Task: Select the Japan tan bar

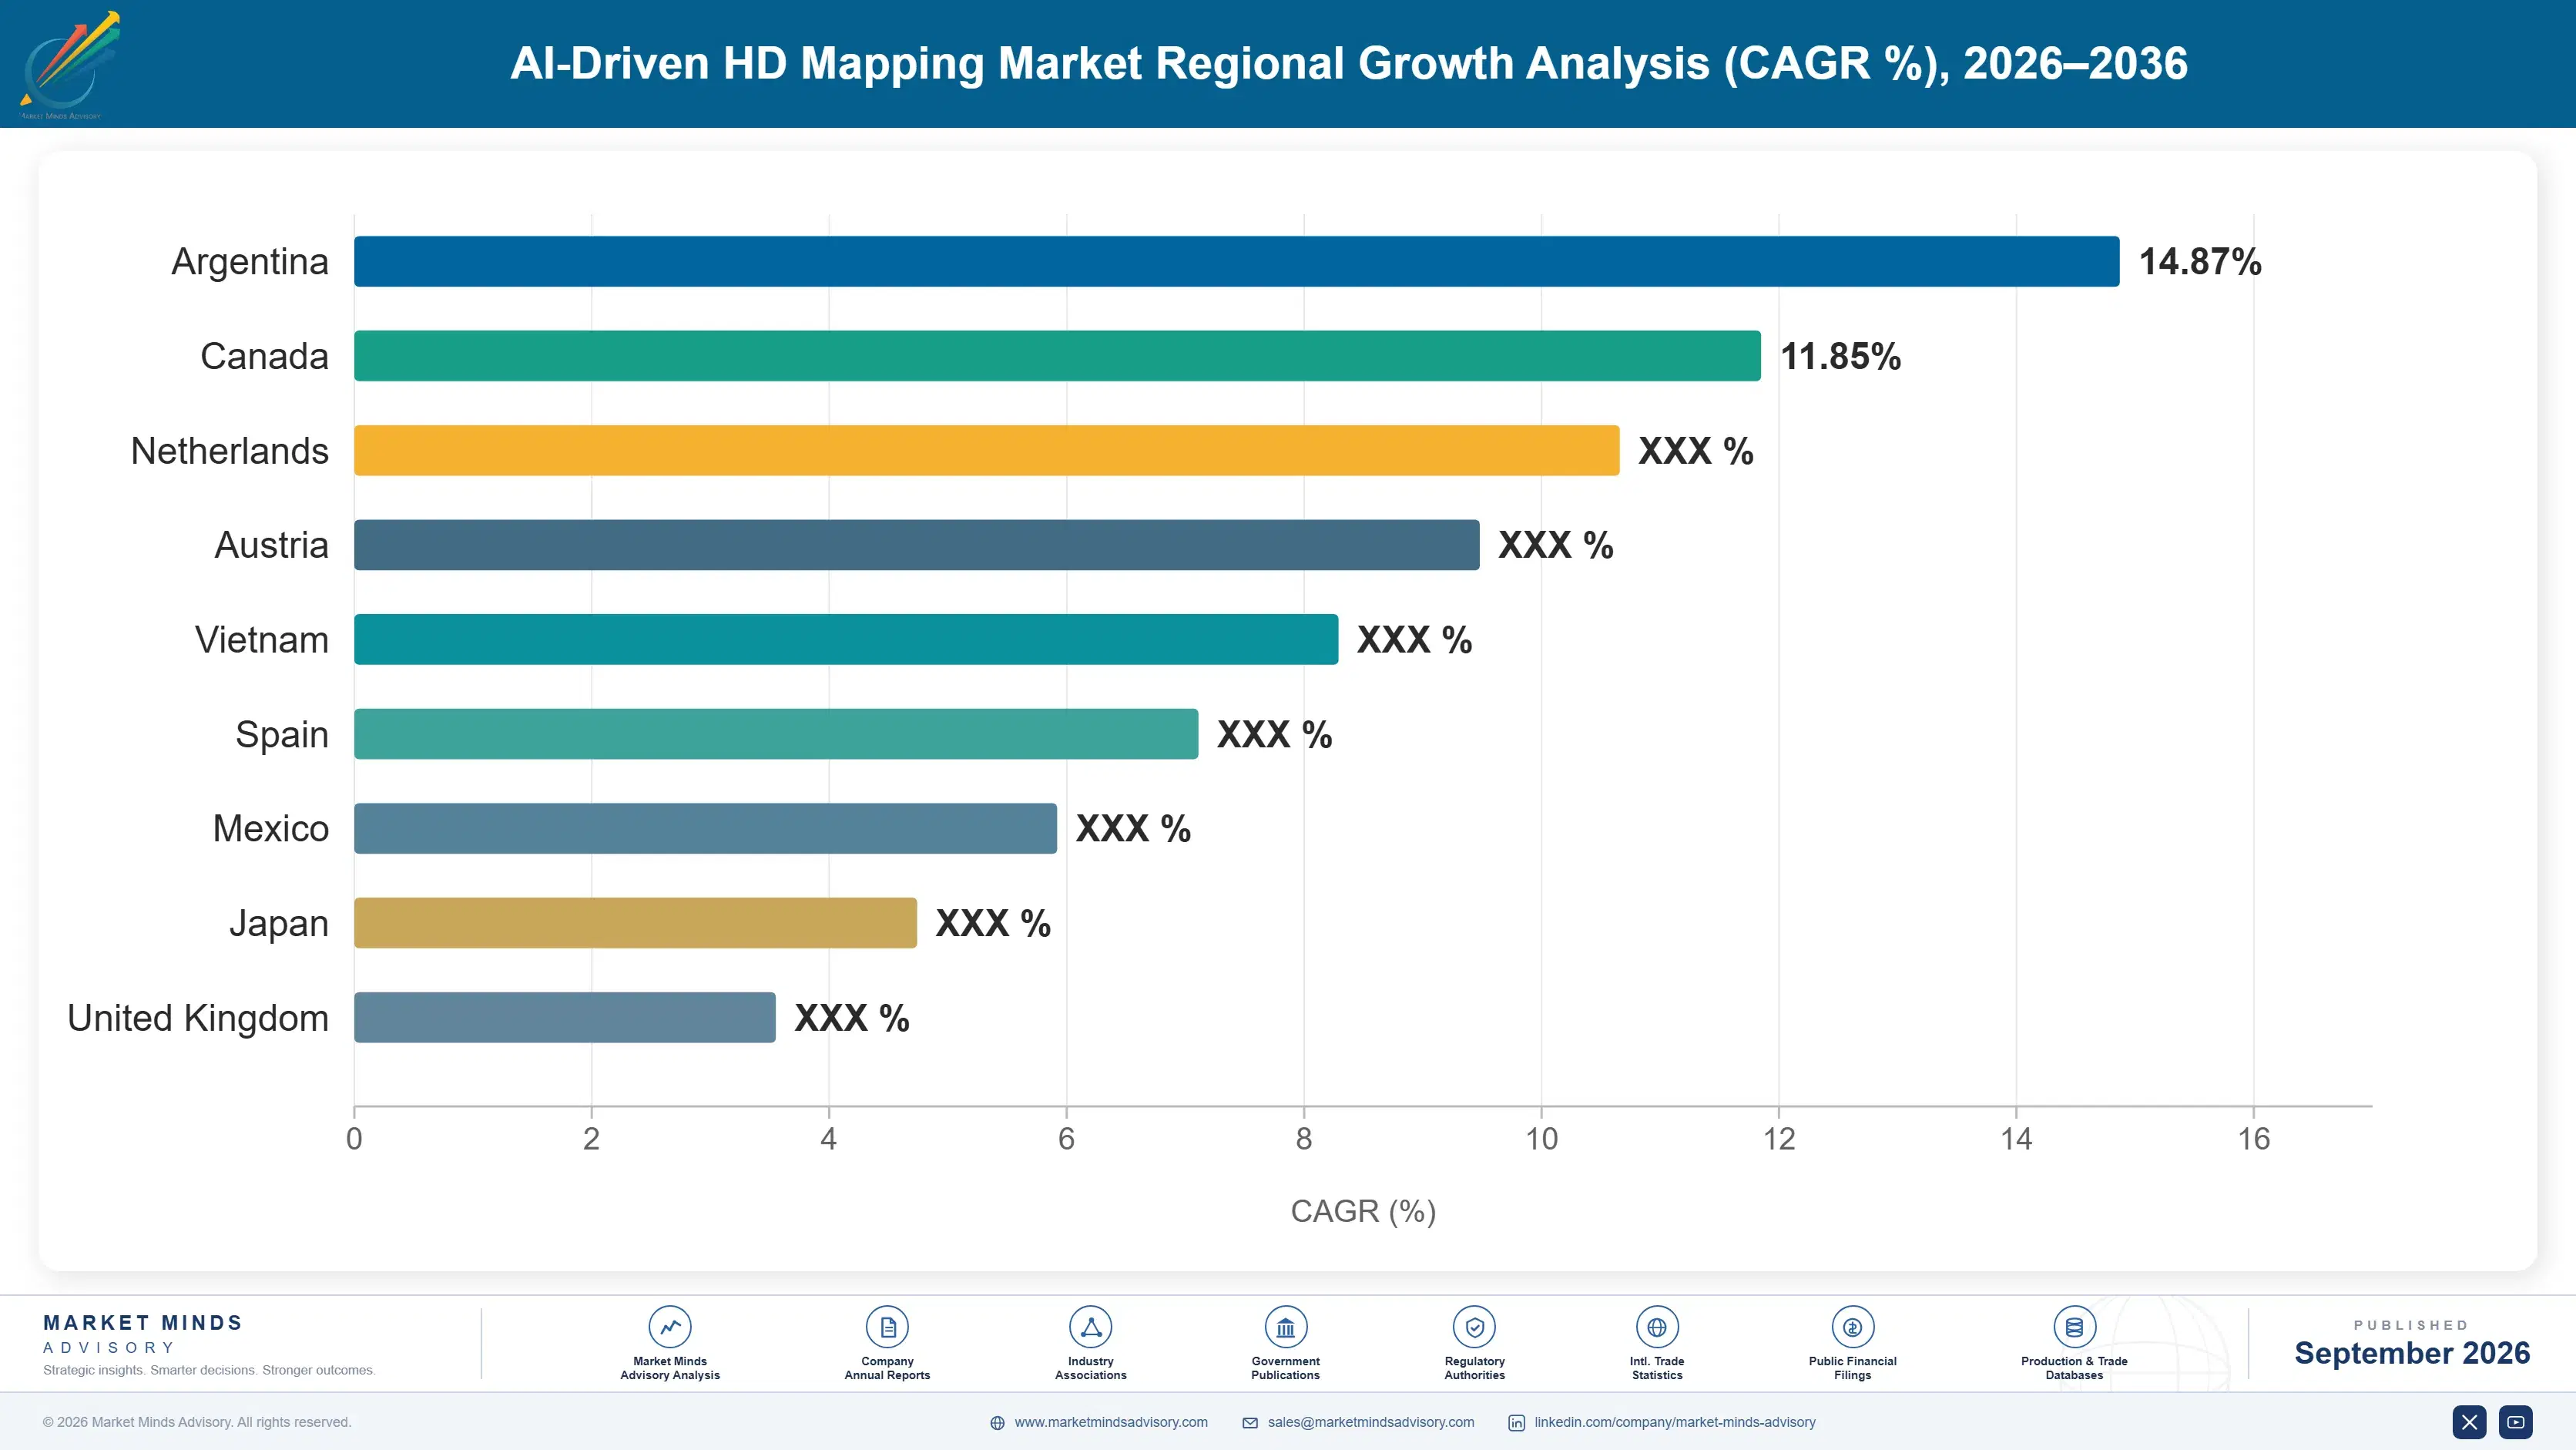Action: click(x=635, y=923)
